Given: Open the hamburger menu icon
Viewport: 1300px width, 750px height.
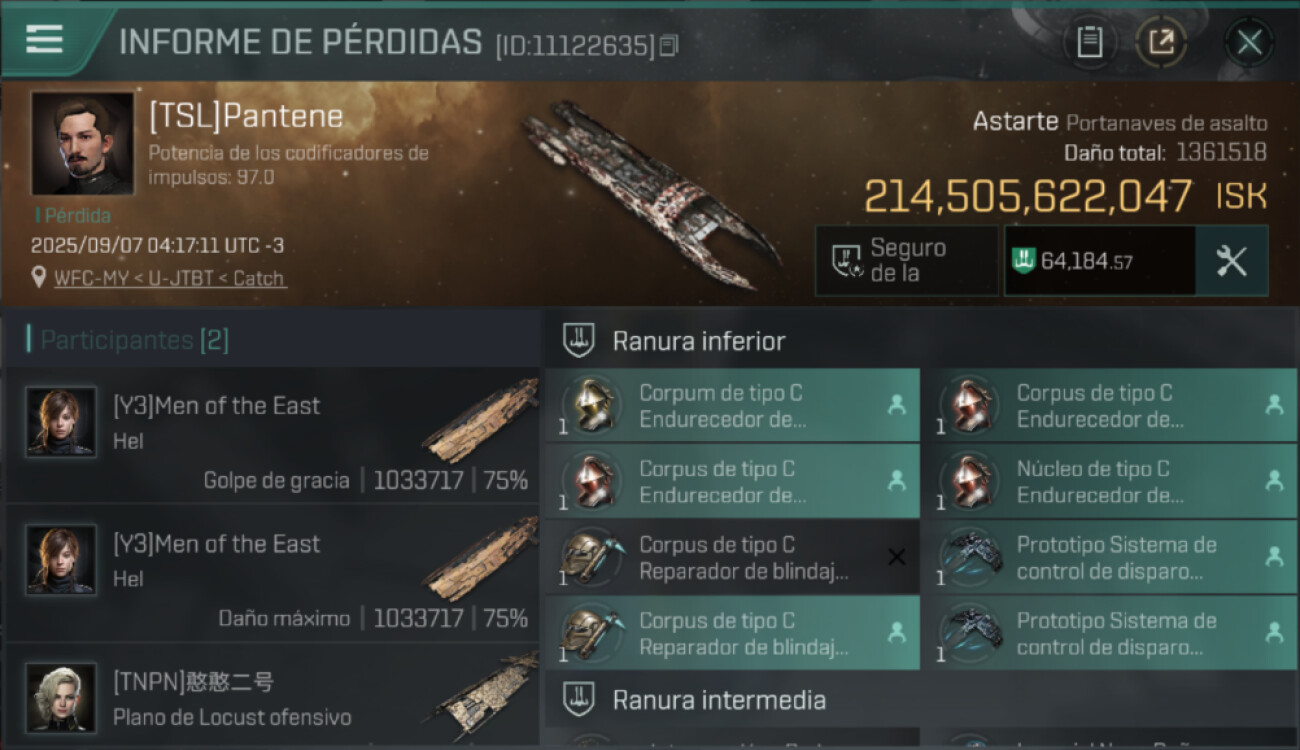Looking at the screenshot, I should [44, 39].
